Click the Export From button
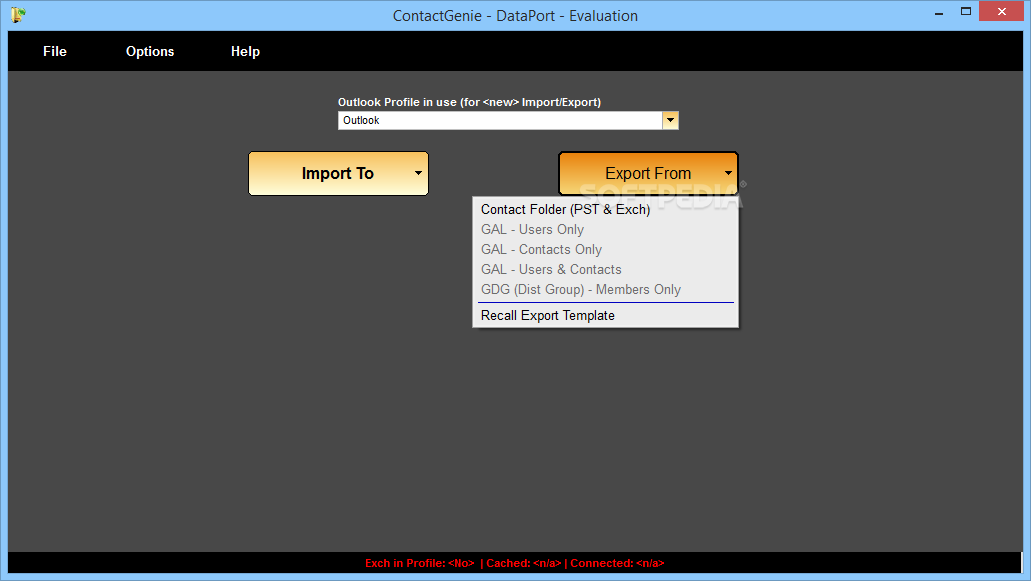Image resolution: width=1031 pixels, height=581 pixels. coord(648,174)
